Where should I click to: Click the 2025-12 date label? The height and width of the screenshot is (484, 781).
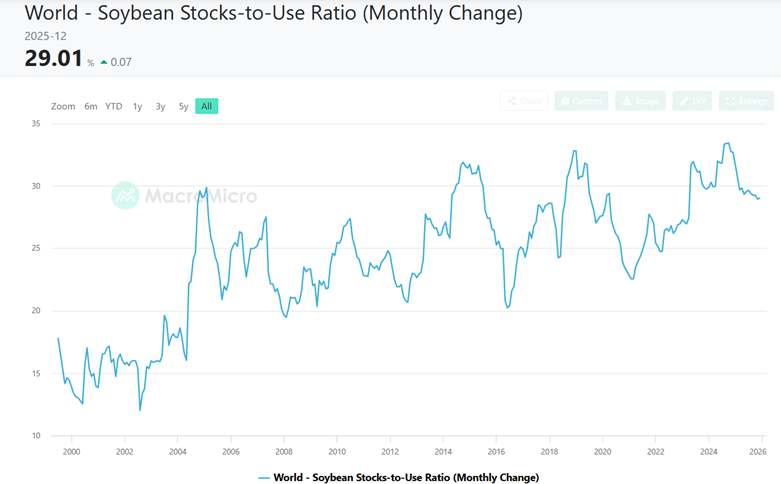point(45,35)
